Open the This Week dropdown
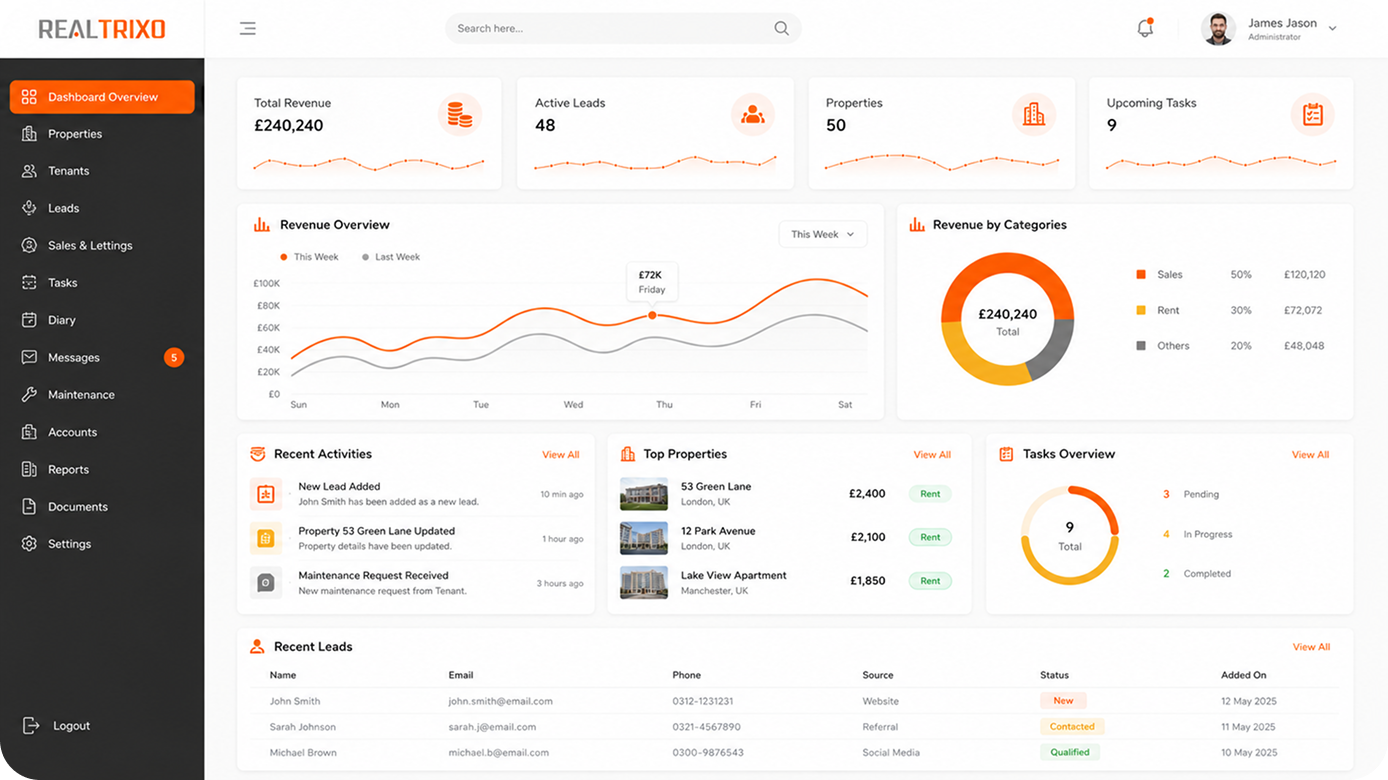Image resolution: width=1388 pixels, height=780 pixels. tap(823, 234)
